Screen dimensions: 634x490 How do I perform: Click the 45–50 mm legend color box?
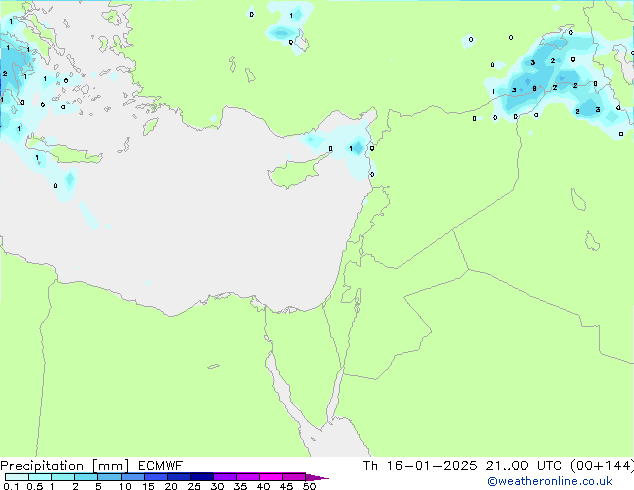[294, 477]
